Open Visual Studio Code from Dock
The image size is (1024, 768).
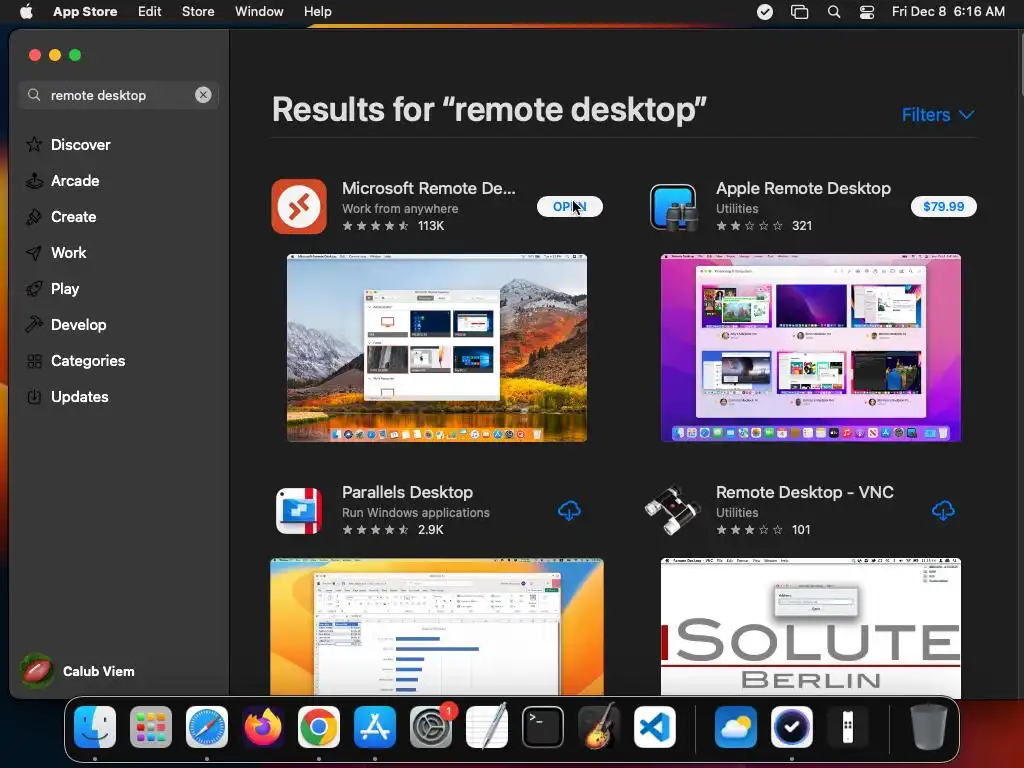click(x=654, y=726)
